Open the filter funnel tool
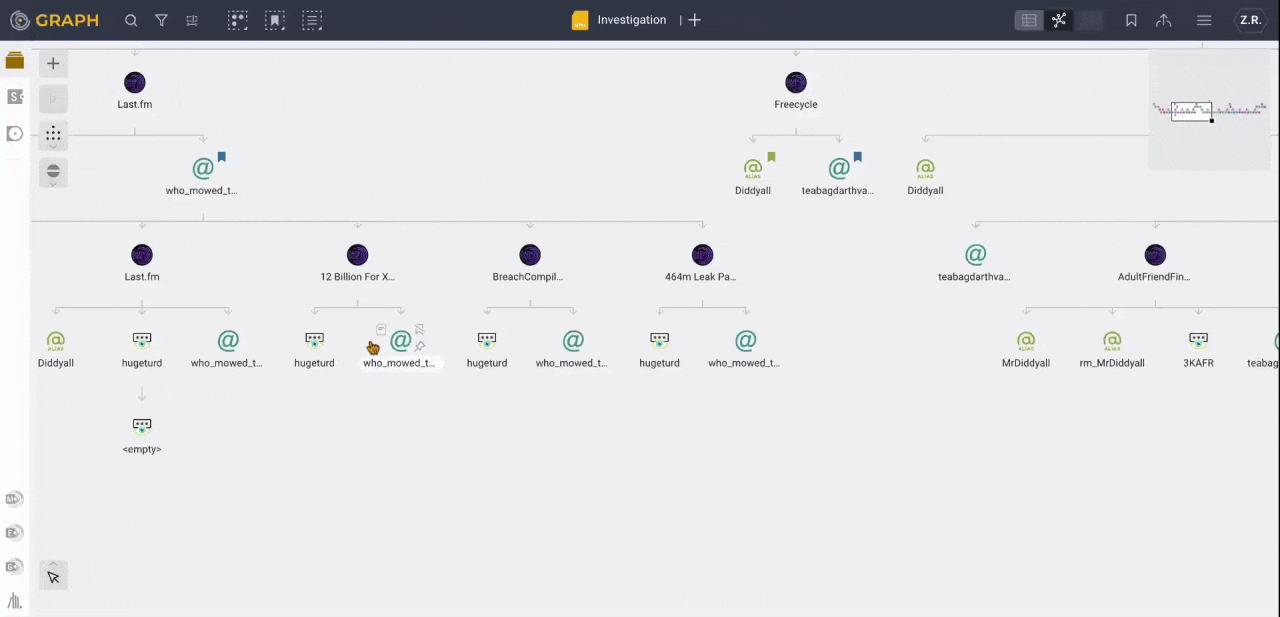Screen dimensions: 1280x617 click(x=161, y=20)
